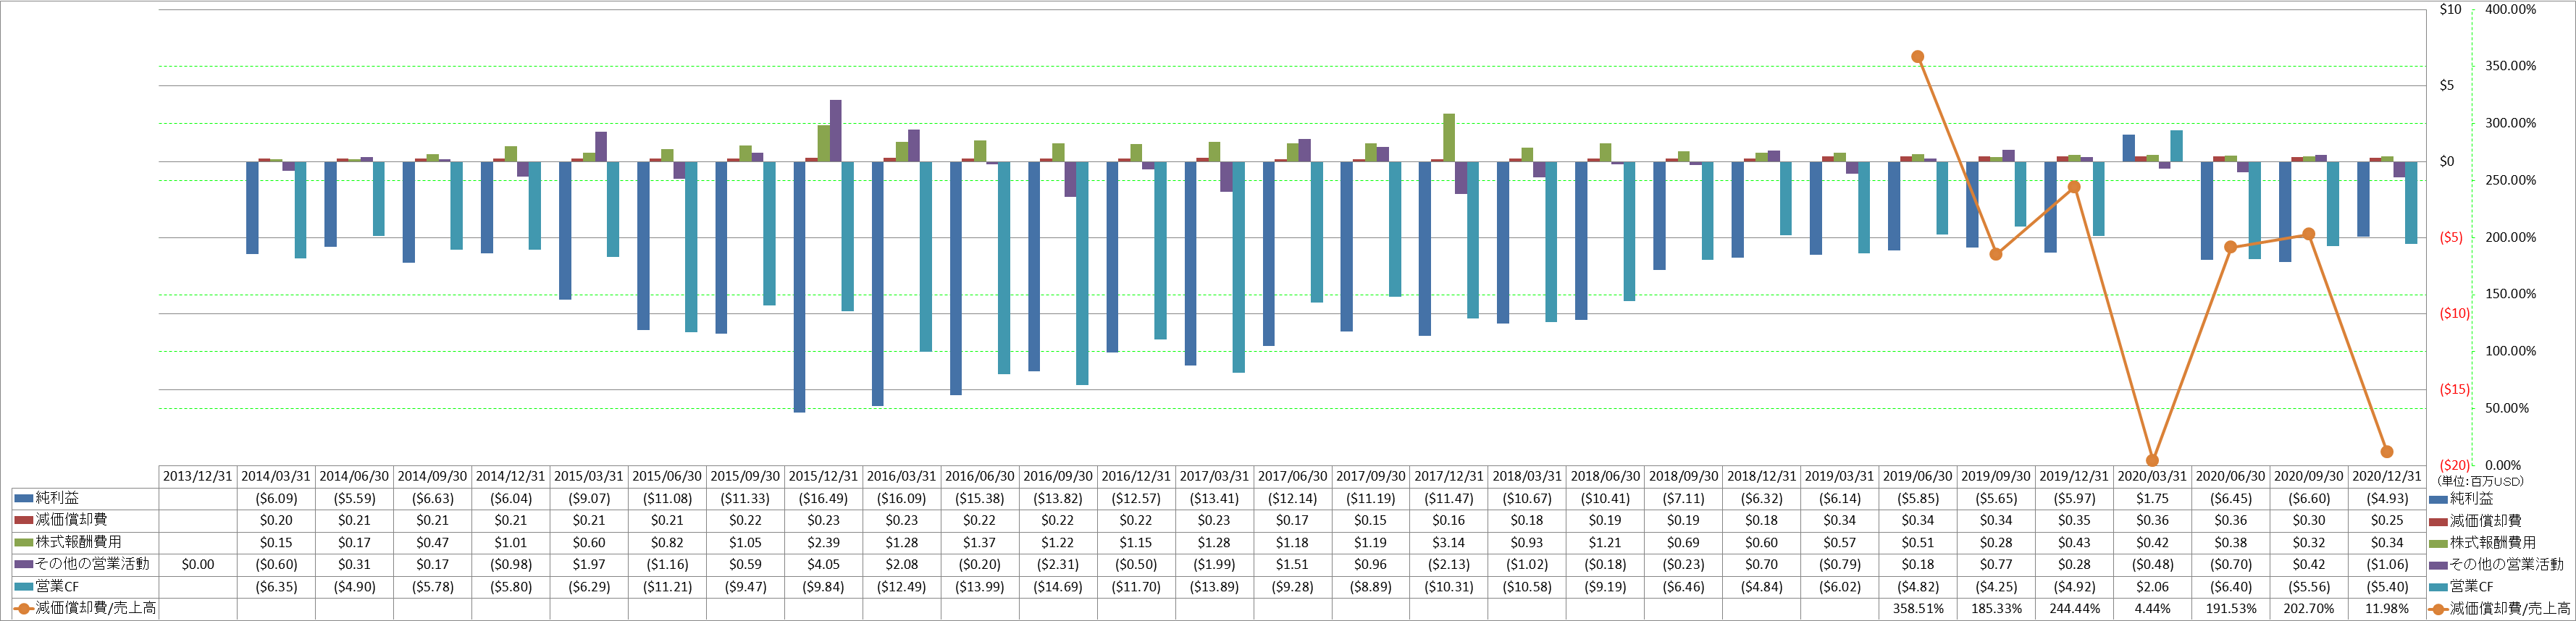Click the purple その他の営業活動 swatch in the right-side legend

(x=2438, y=565)
